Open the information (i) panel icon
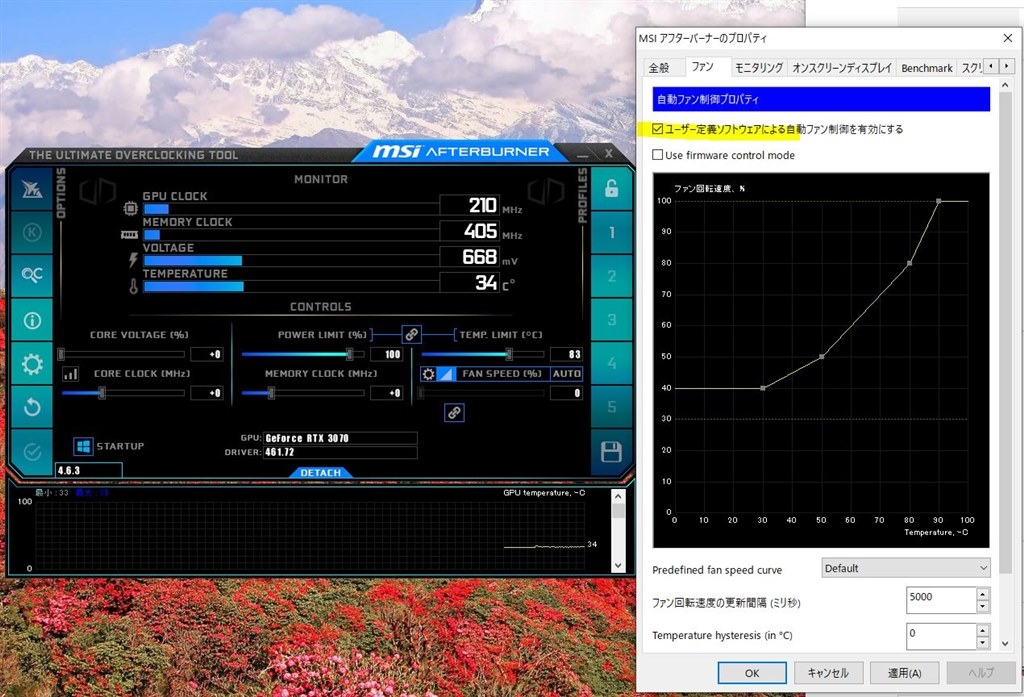The height and width of the screenshot is (697, 1024). click(x=32, y=319)
